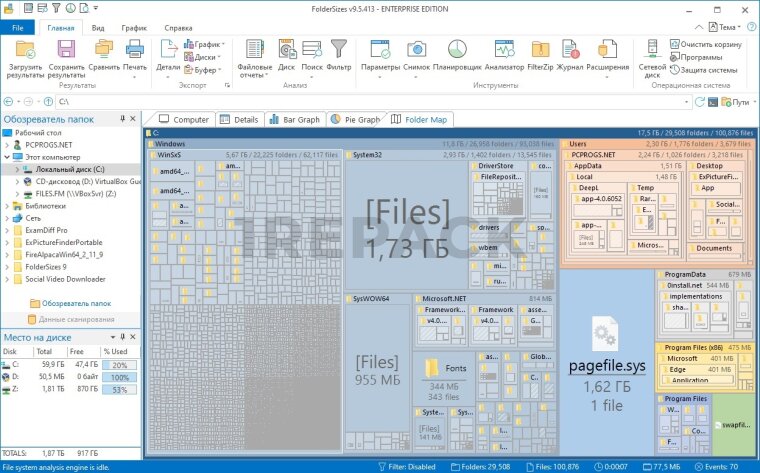The height and width of the screenshot is (473, 760).
Task: Click the Очистить корзину button
Action: point(704,44)
